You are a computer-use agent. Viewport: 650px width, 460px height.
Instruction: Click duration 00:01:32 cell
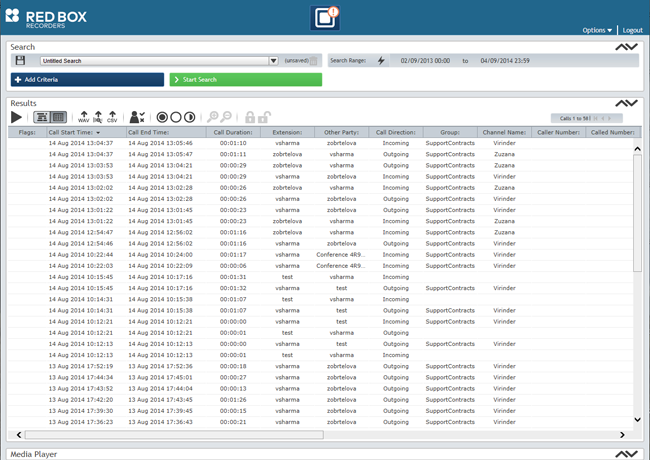pos(233,288)
